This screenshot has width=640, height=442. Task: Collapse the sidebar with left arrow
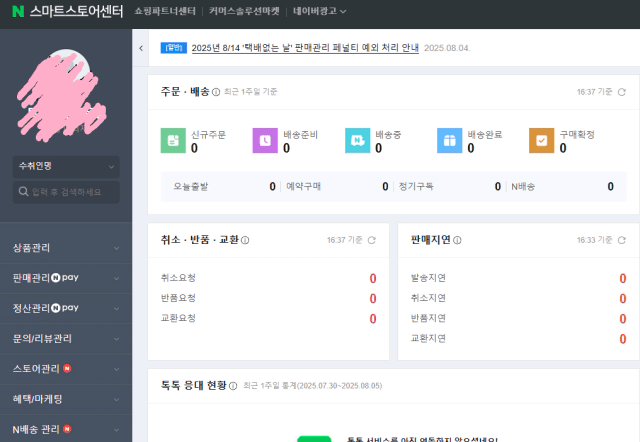(141, 48)
